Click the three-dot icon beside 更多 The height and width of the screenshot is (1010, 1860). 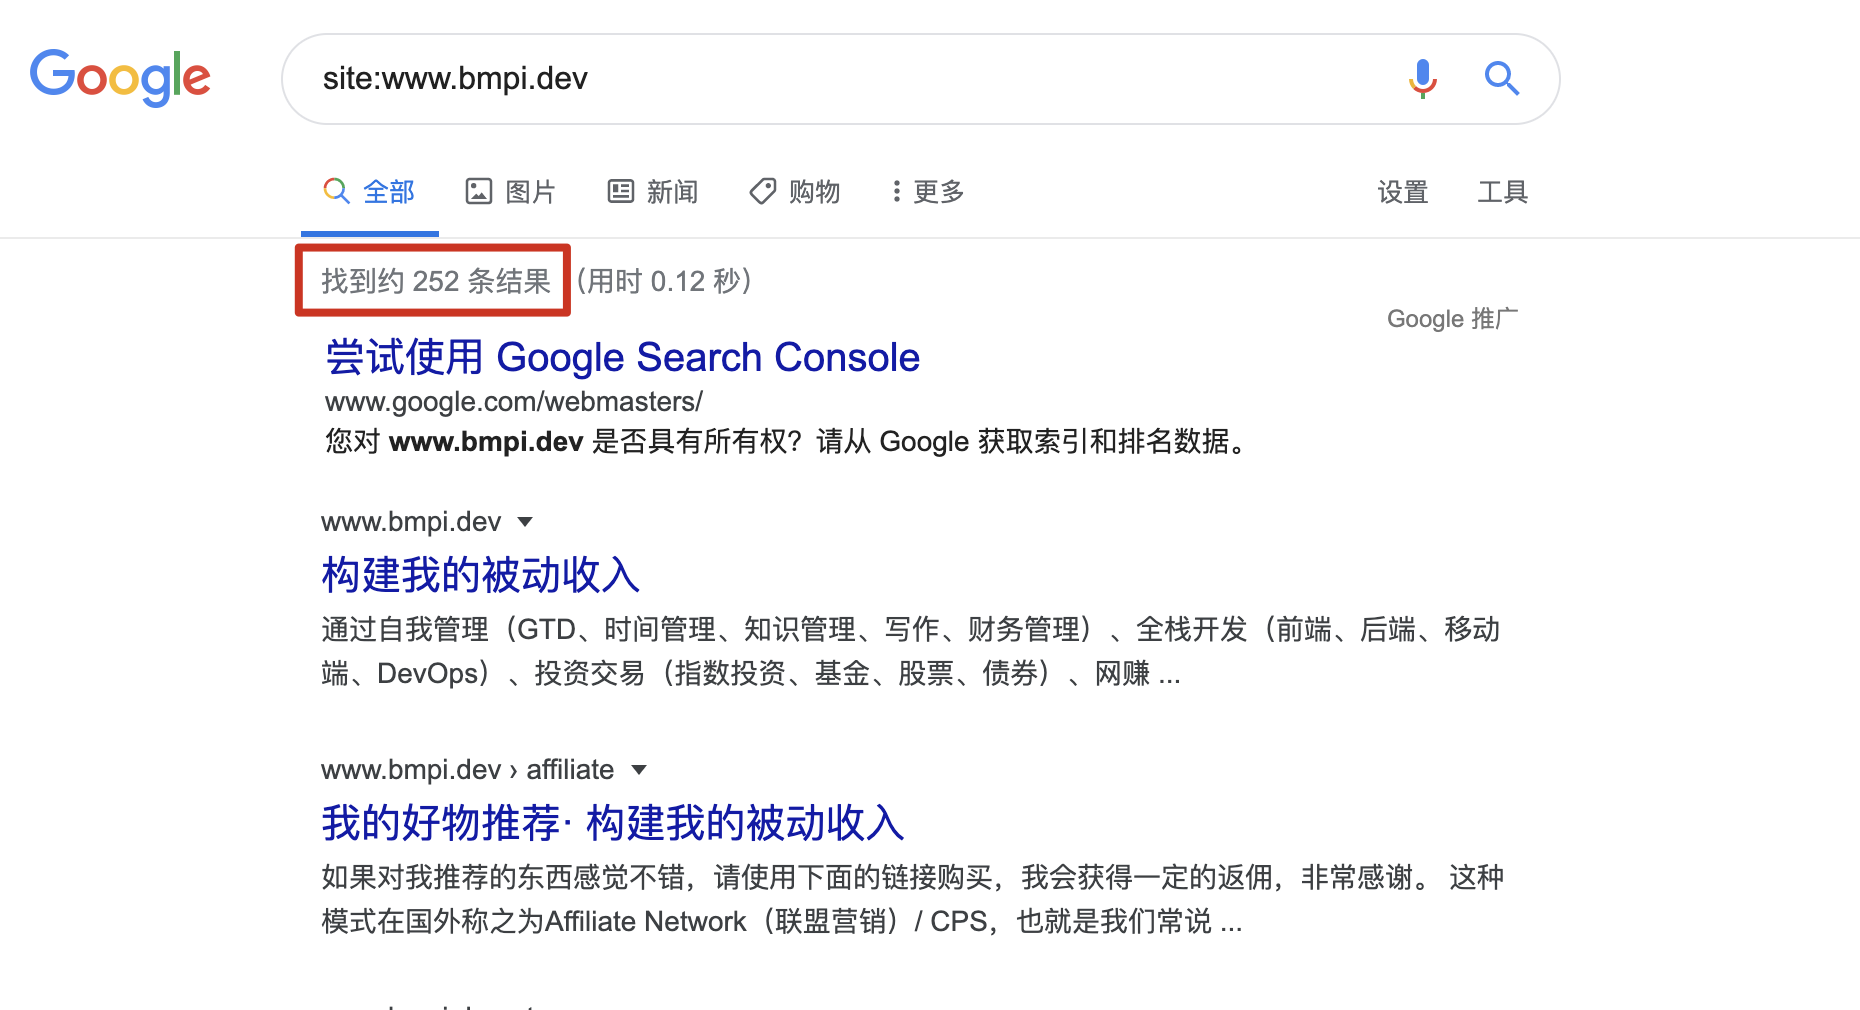897,191
